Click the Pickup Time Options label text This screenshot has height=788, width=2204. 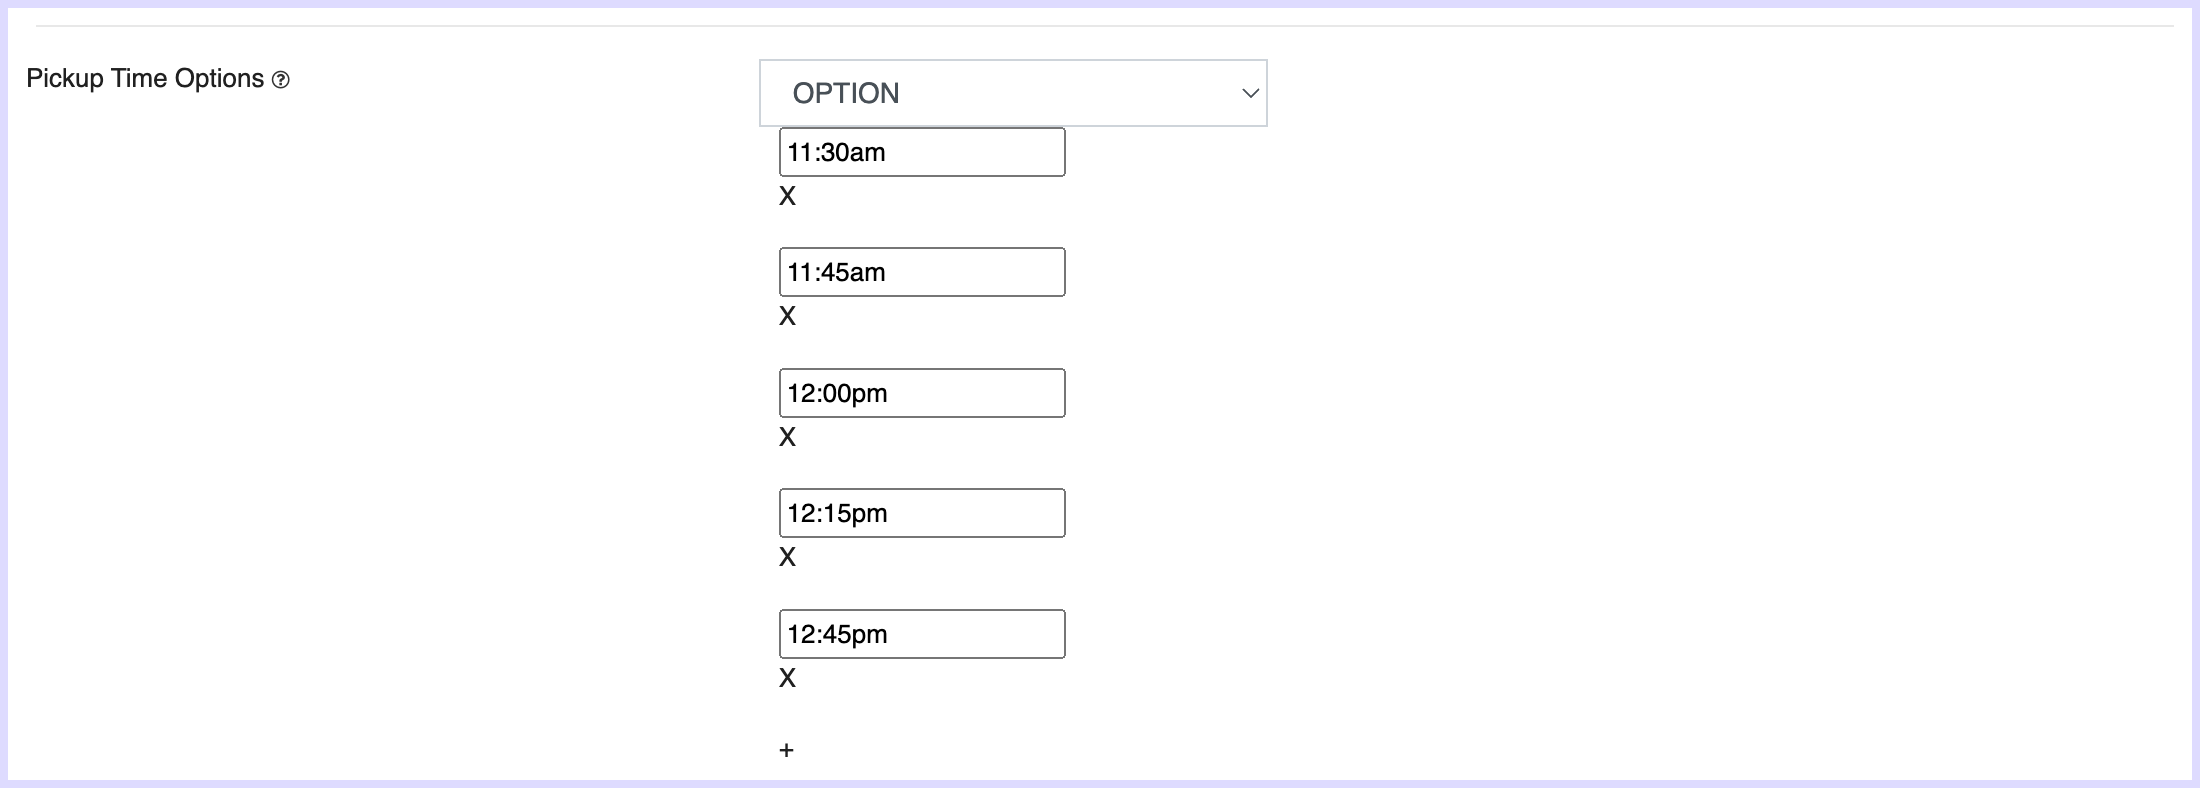[x=145, y=79]
